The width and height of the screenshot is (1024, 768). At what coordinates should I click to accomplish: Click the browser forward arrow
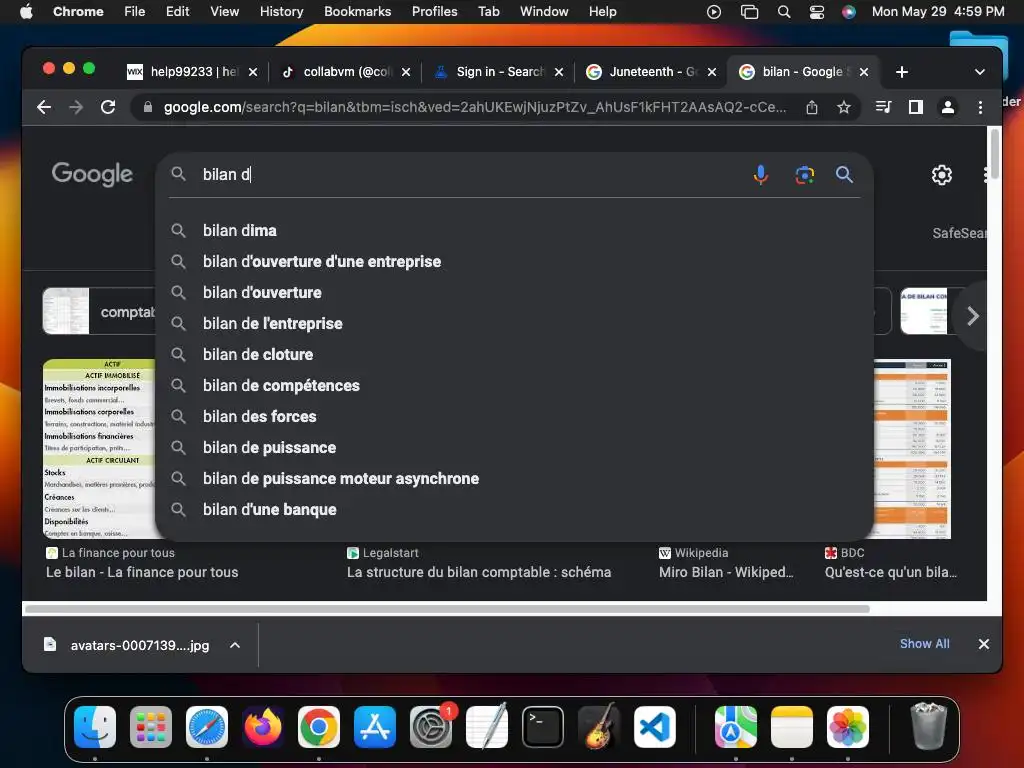[76, 107]
